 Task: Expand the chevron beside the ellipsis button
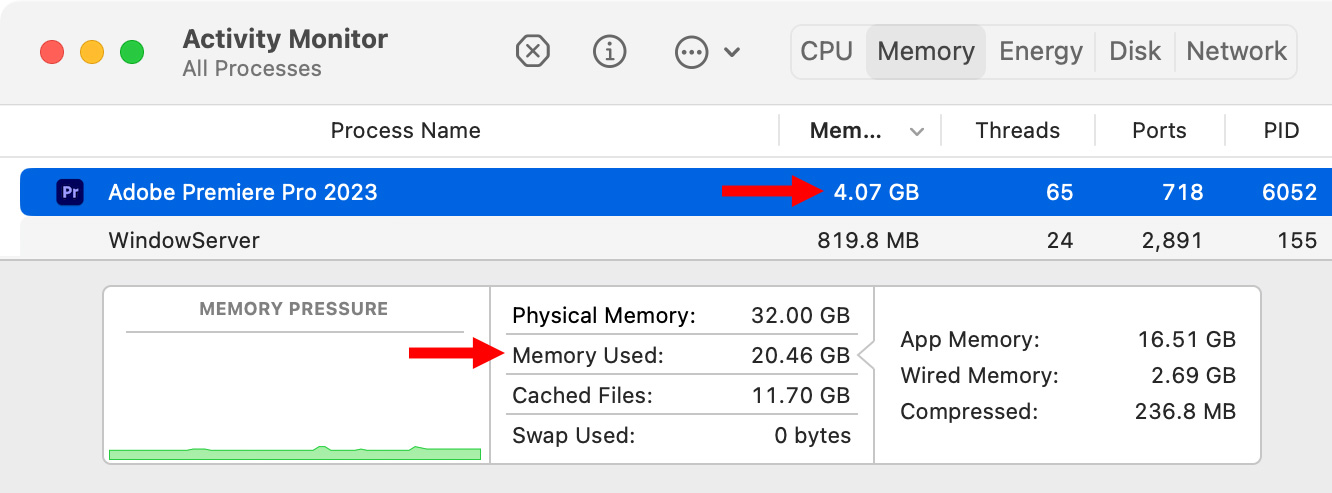732,52
